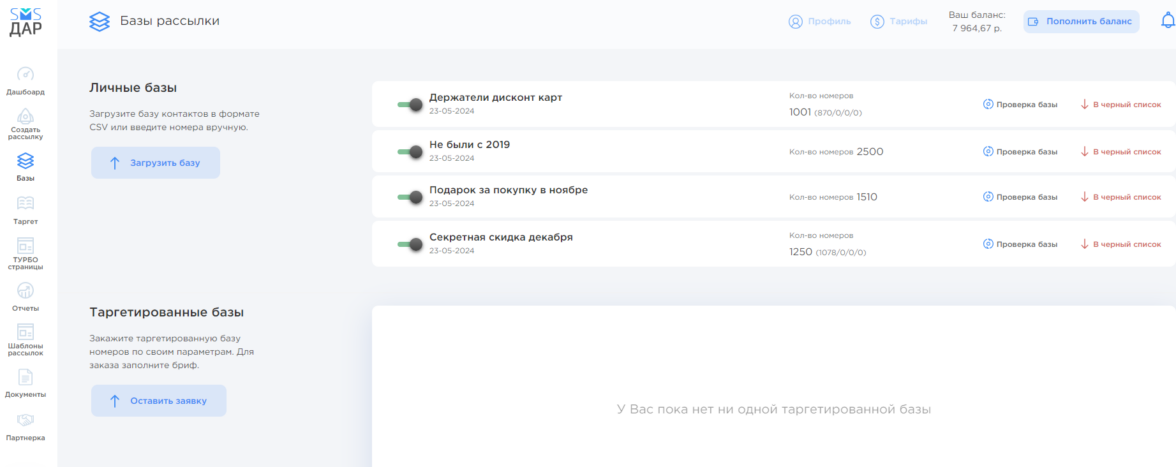Click the Создать рассылку rocket icon
Viewport: 1176px width, 467px height.
coord(25,115)
